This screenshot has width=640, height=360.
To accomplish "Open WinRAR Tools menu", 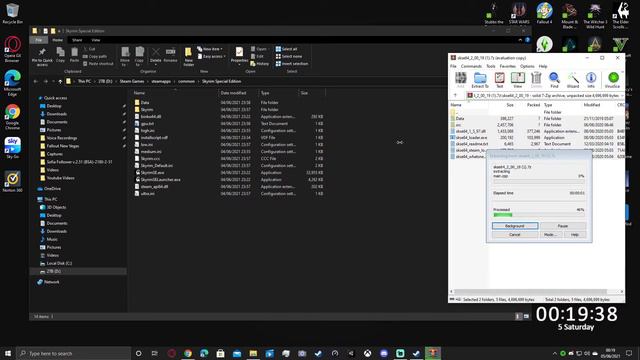I will click(x=491, y=66).
